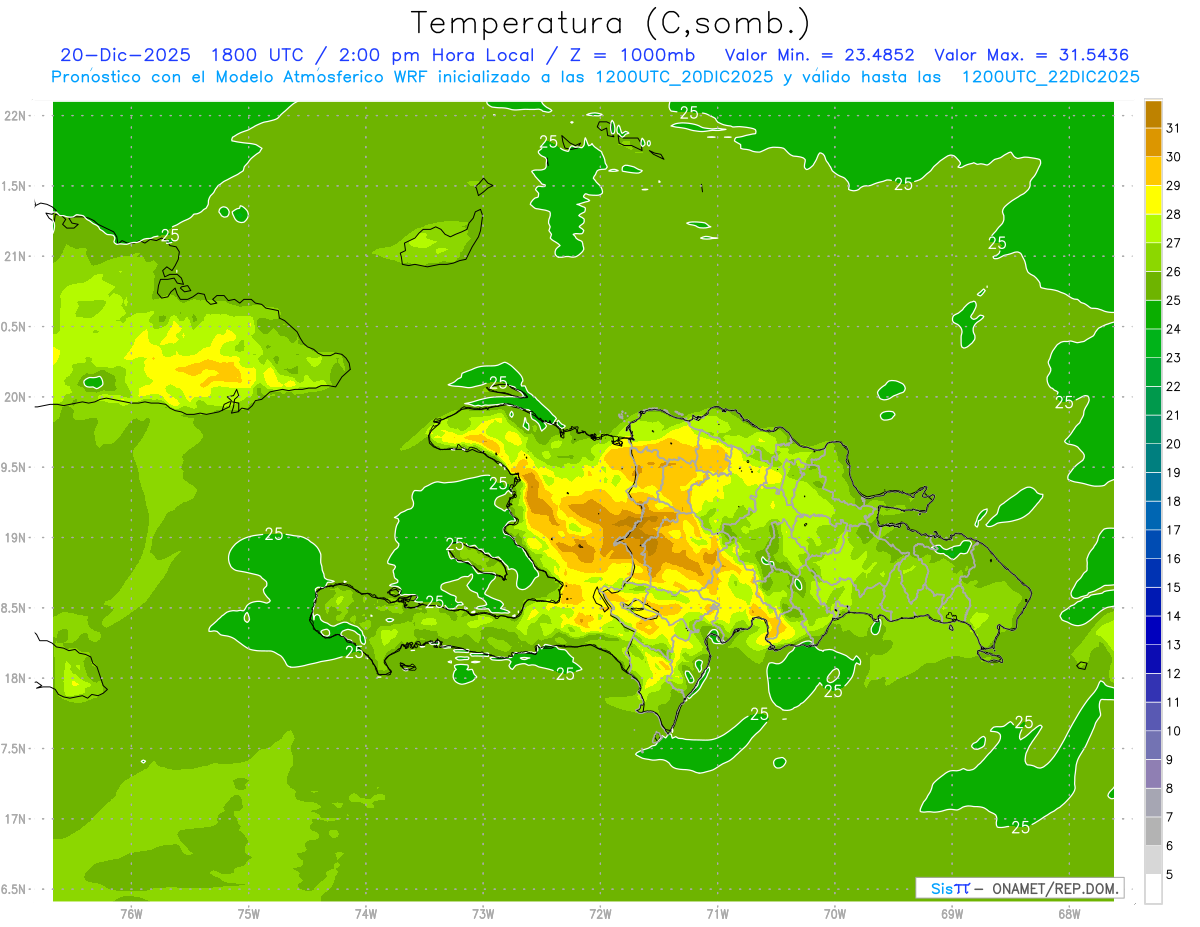Click the title "Temperatura (C,somb.)"

[610, 22]
